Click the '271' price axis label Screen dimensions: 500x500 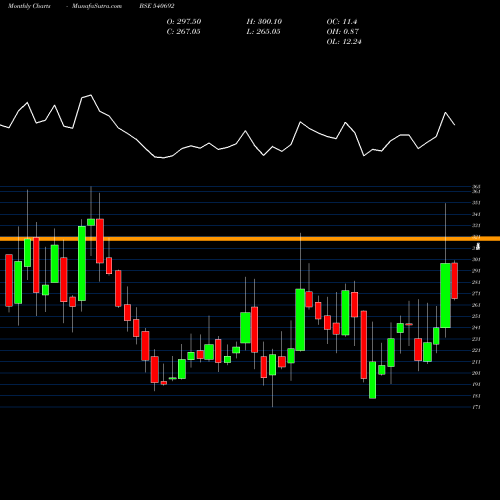coord(476,294)
